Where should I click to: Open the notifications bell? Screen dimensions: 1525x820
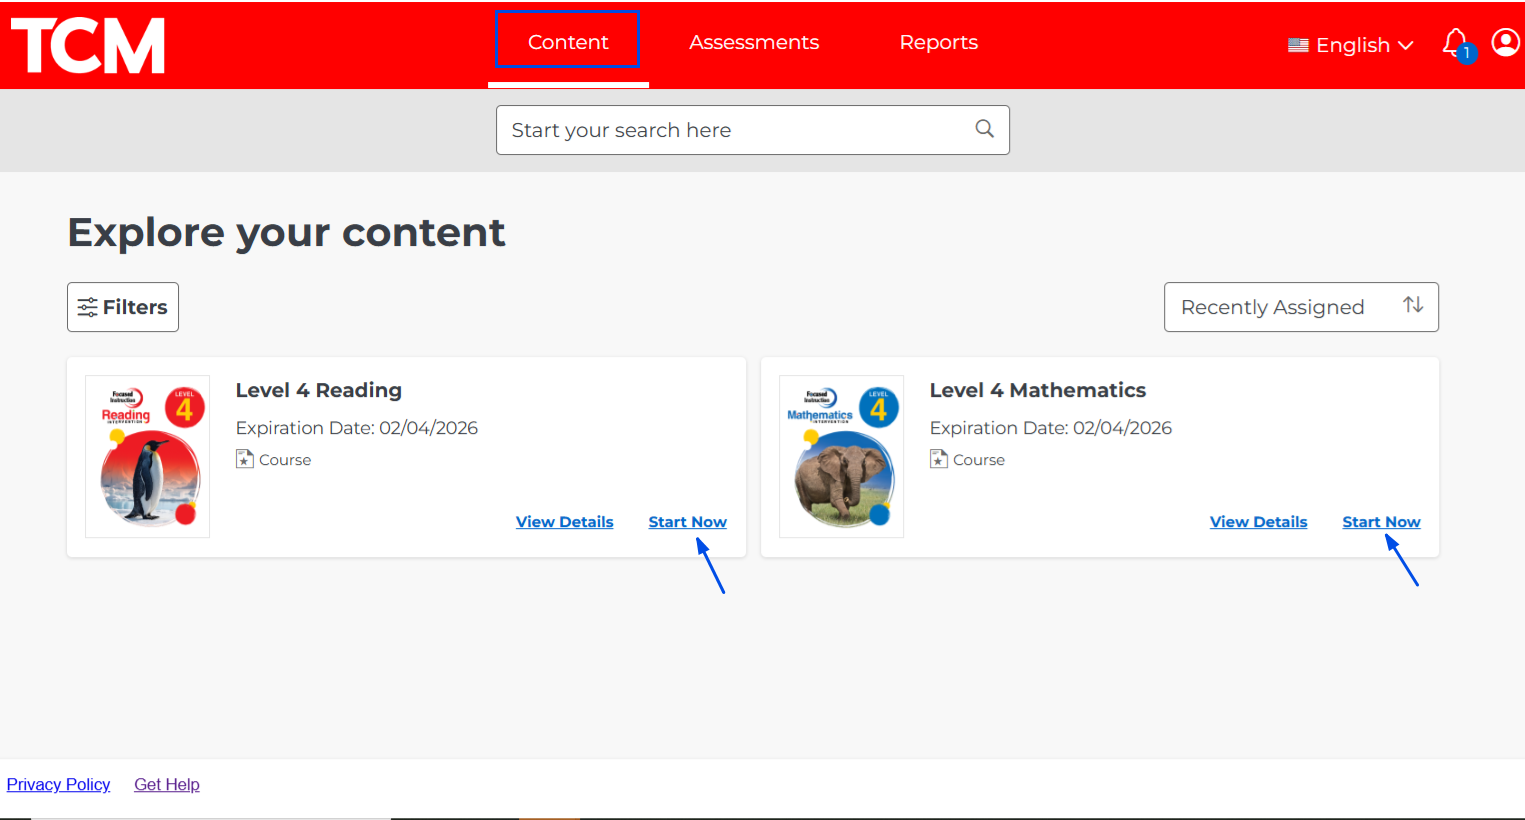point(1455,43)
